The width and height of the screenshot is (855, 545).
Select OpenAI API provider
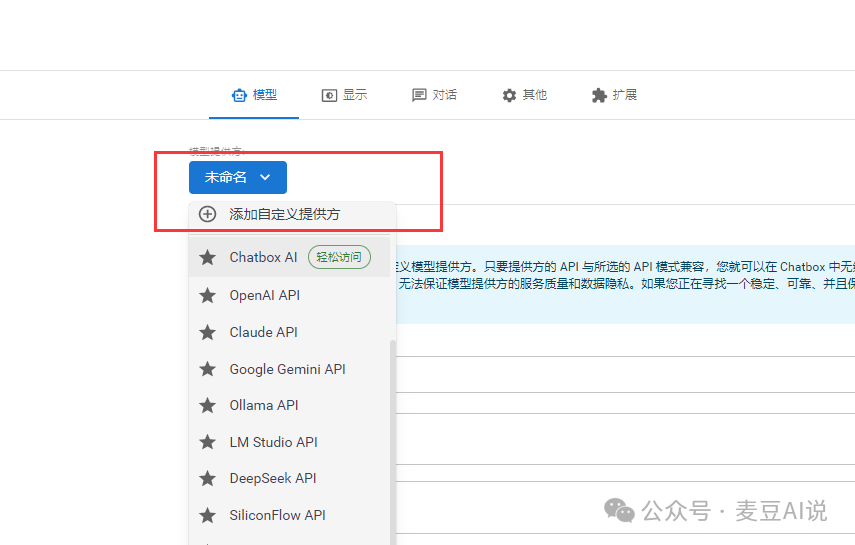pyautogui.click(x=290, y=295)
